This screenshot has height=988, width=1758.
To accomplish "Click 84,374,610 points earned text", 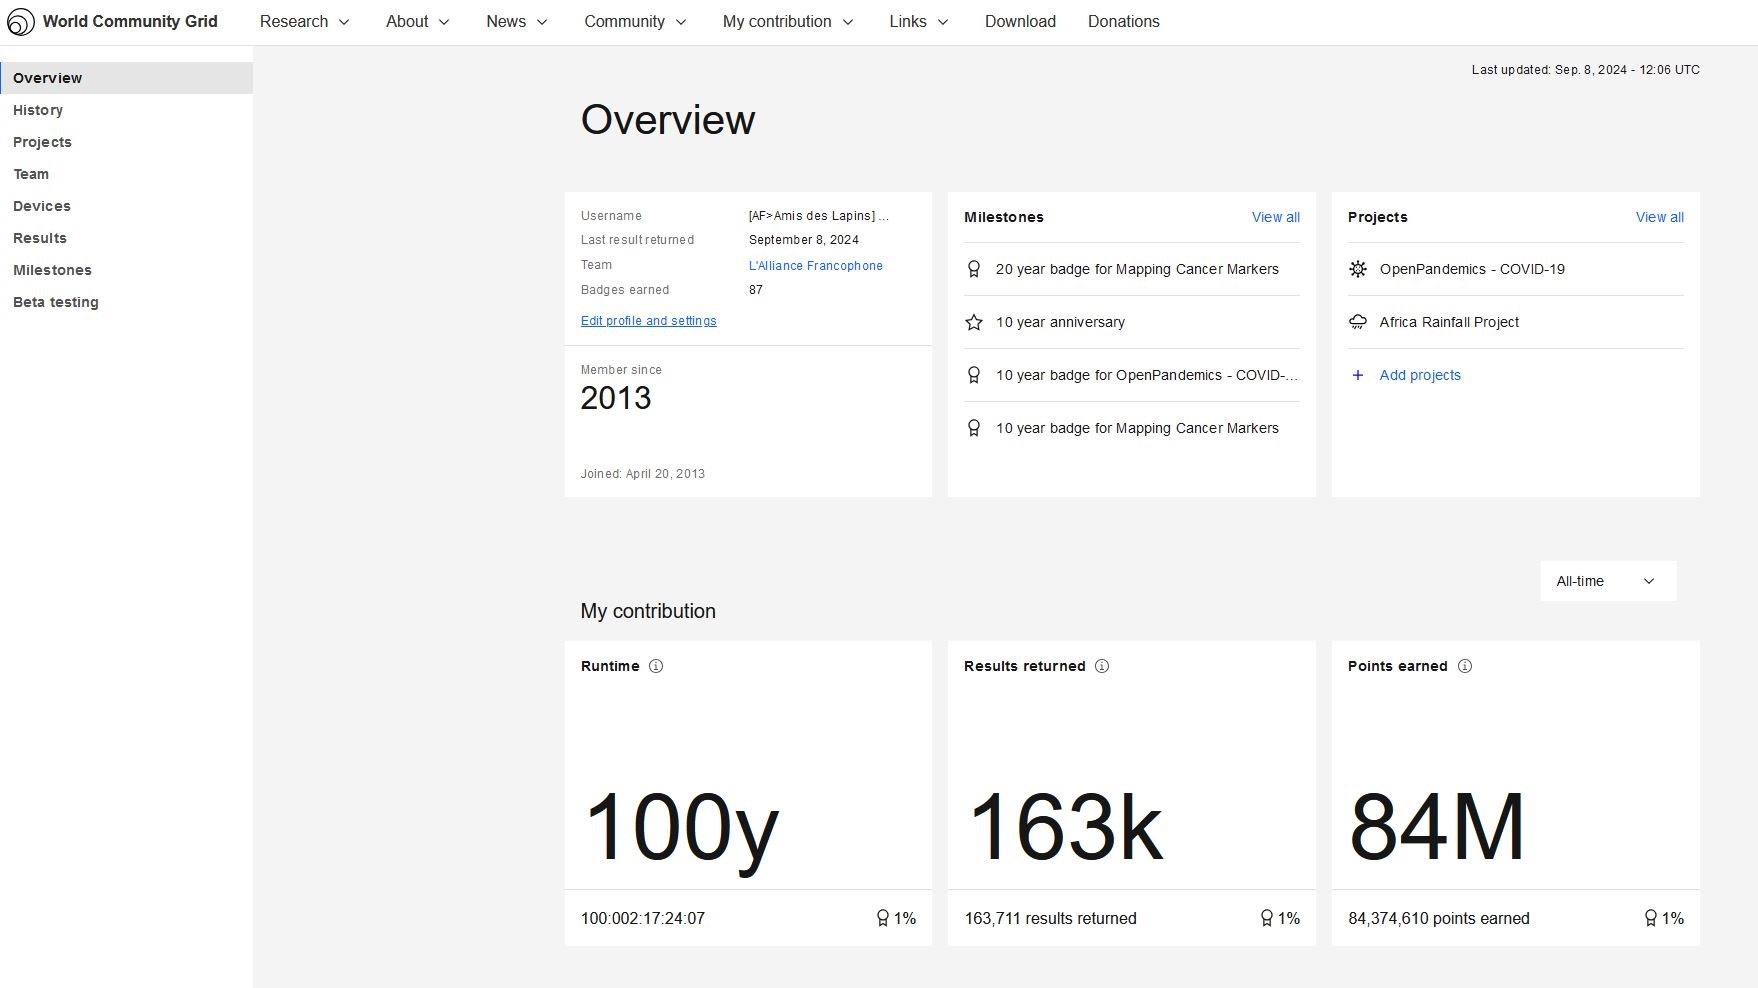I will coord(1439,918).
